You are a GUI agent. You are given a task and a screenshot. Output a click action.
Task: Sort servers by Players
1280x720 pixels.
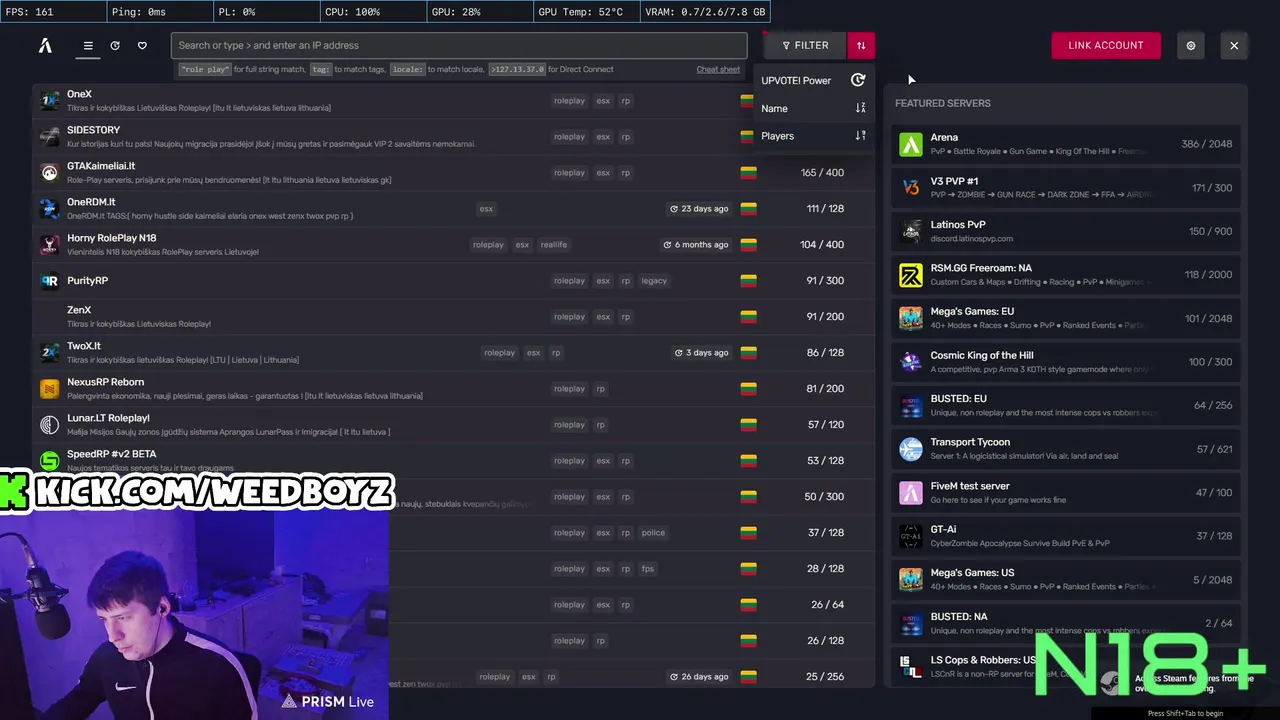click(812, 135)
